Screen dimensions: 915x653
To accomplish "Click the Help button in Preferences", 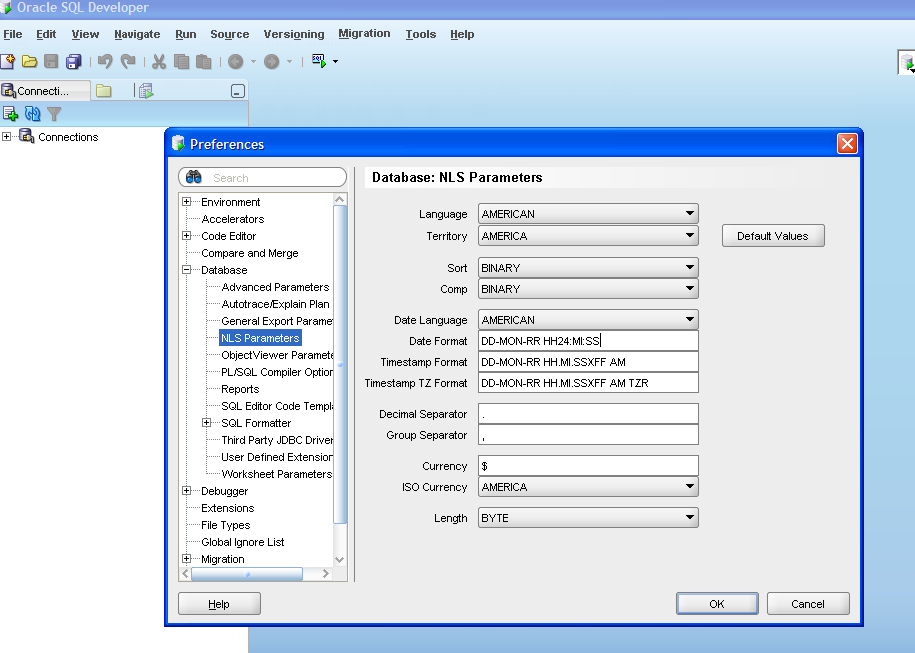I will coord(219,604).
